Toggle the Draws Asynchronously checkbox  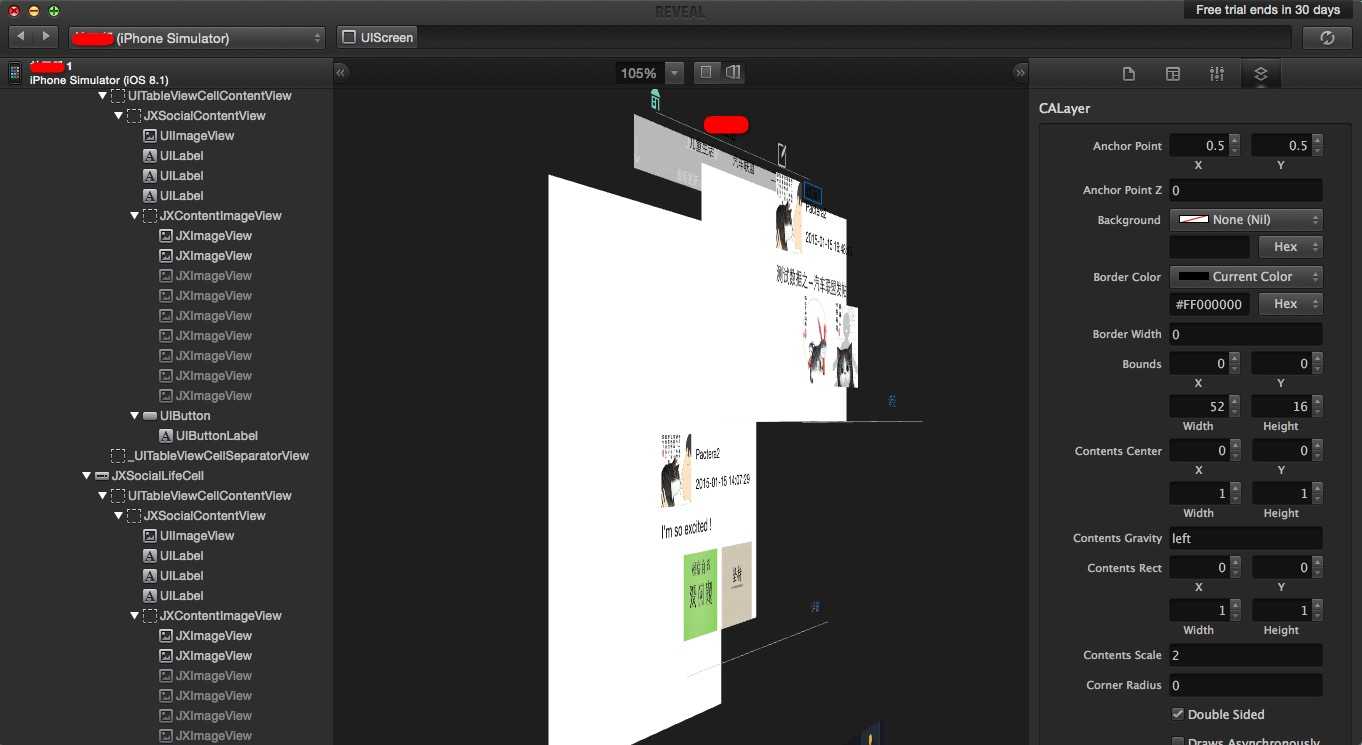tap(1178, 743)
